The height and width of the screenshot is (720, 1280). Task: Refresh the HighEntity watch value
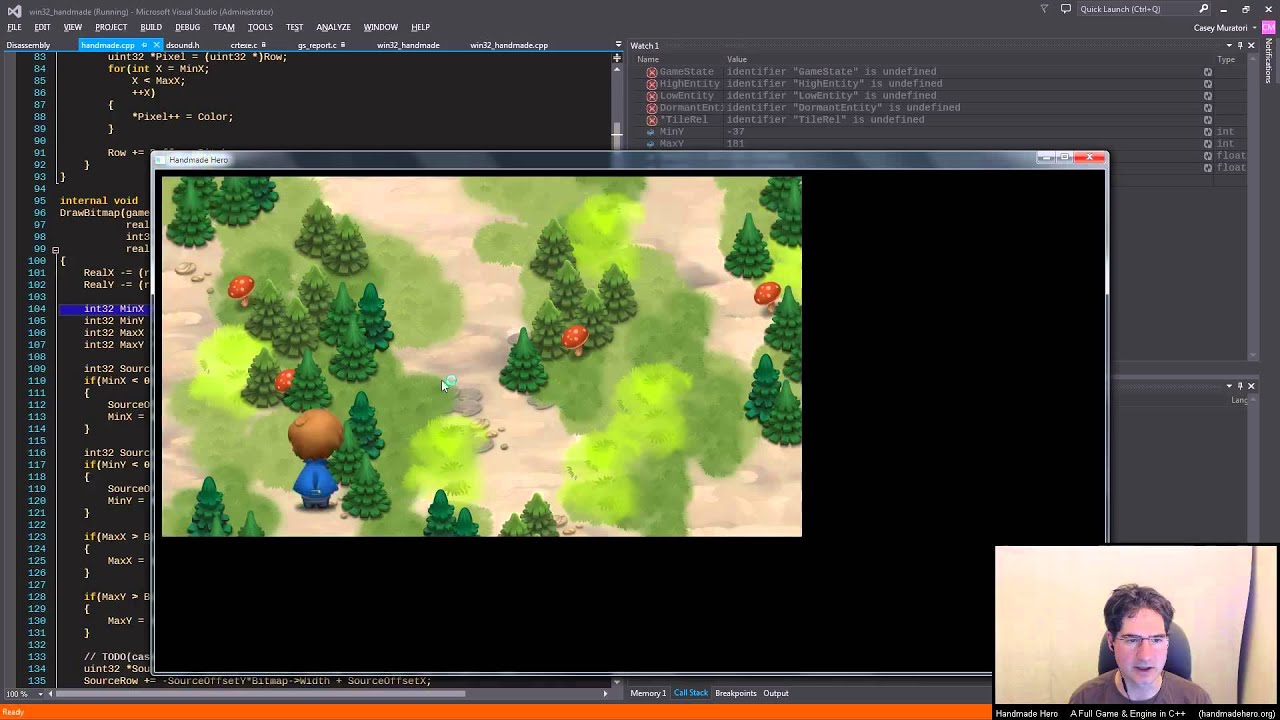[1207, 84]
